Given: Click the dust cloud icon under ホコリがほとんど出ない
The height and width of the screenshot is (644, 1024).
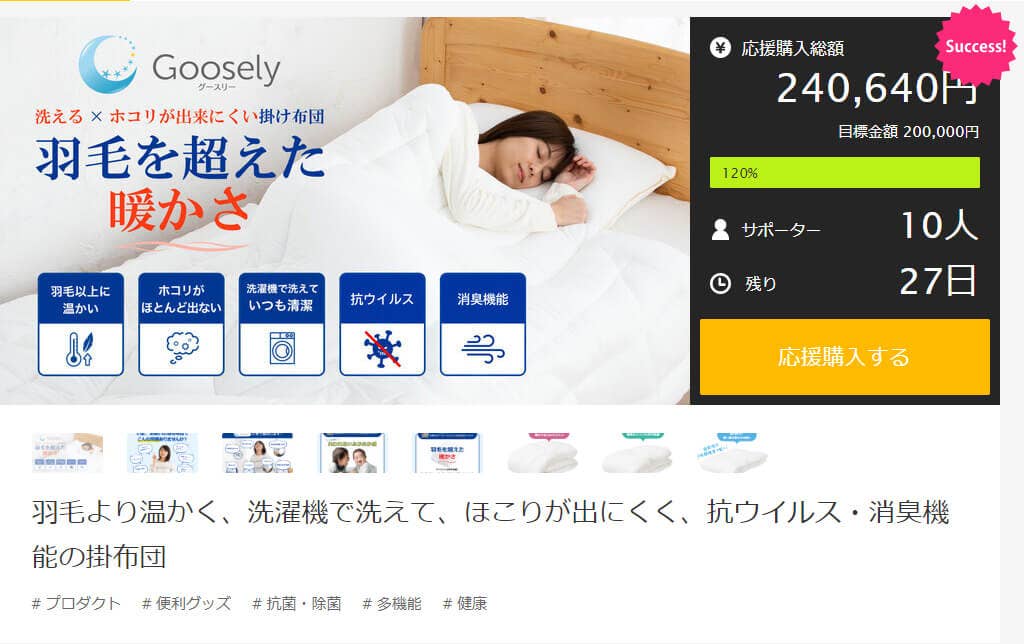Looking at the screenshot, I should click(182, 348).
